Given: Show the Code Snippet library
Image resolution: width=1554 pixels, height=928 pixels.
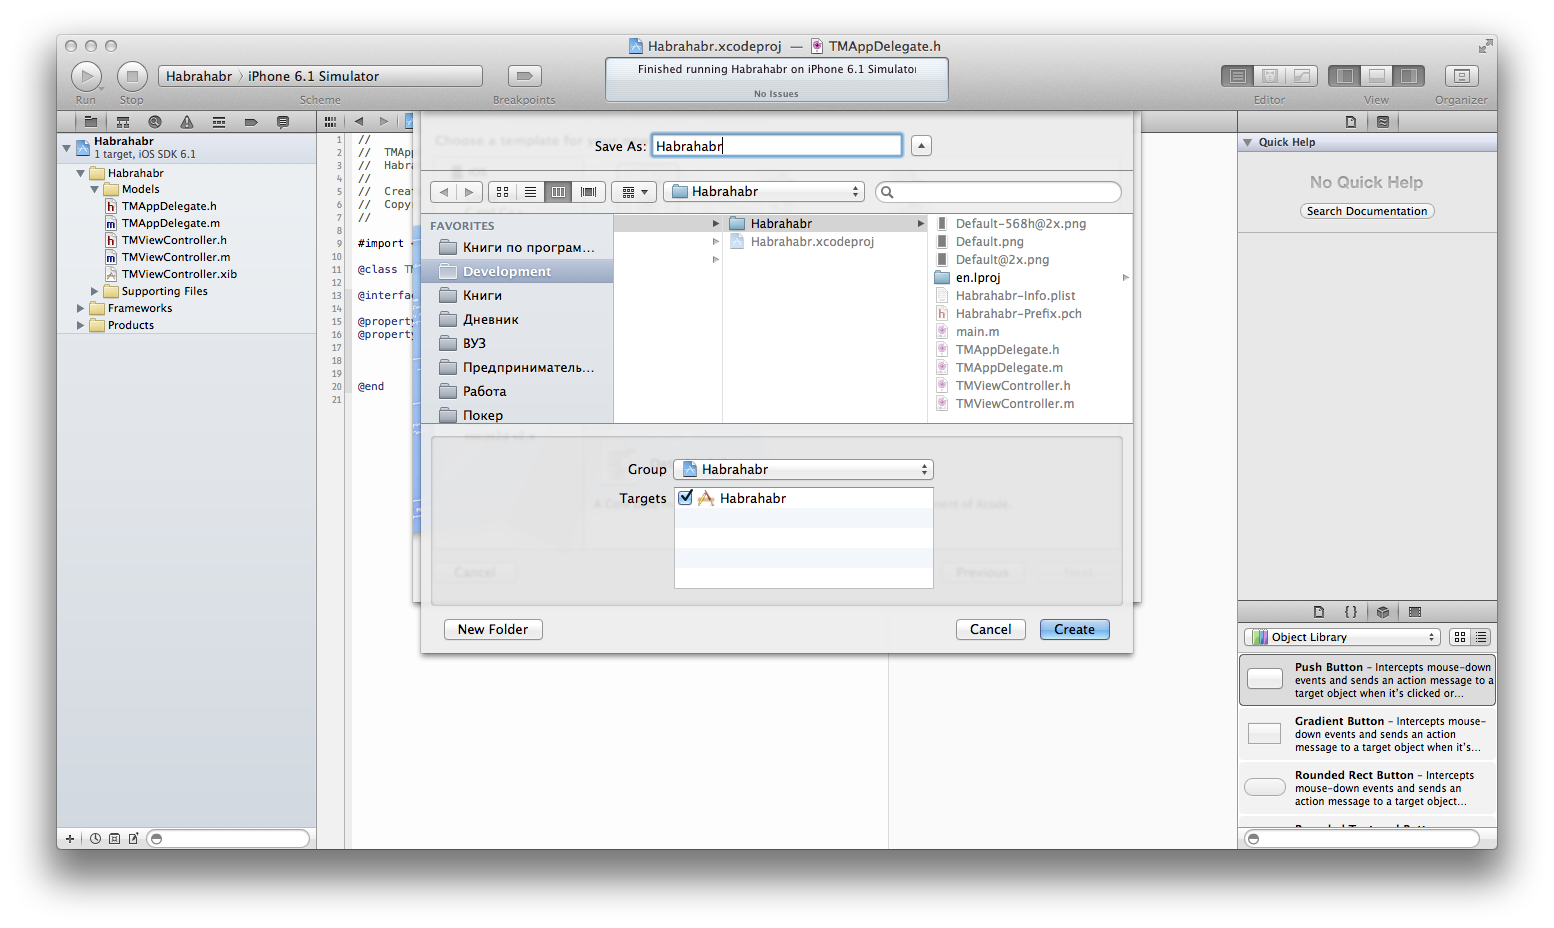Looking at the screenshot, I should point(1351,612).
